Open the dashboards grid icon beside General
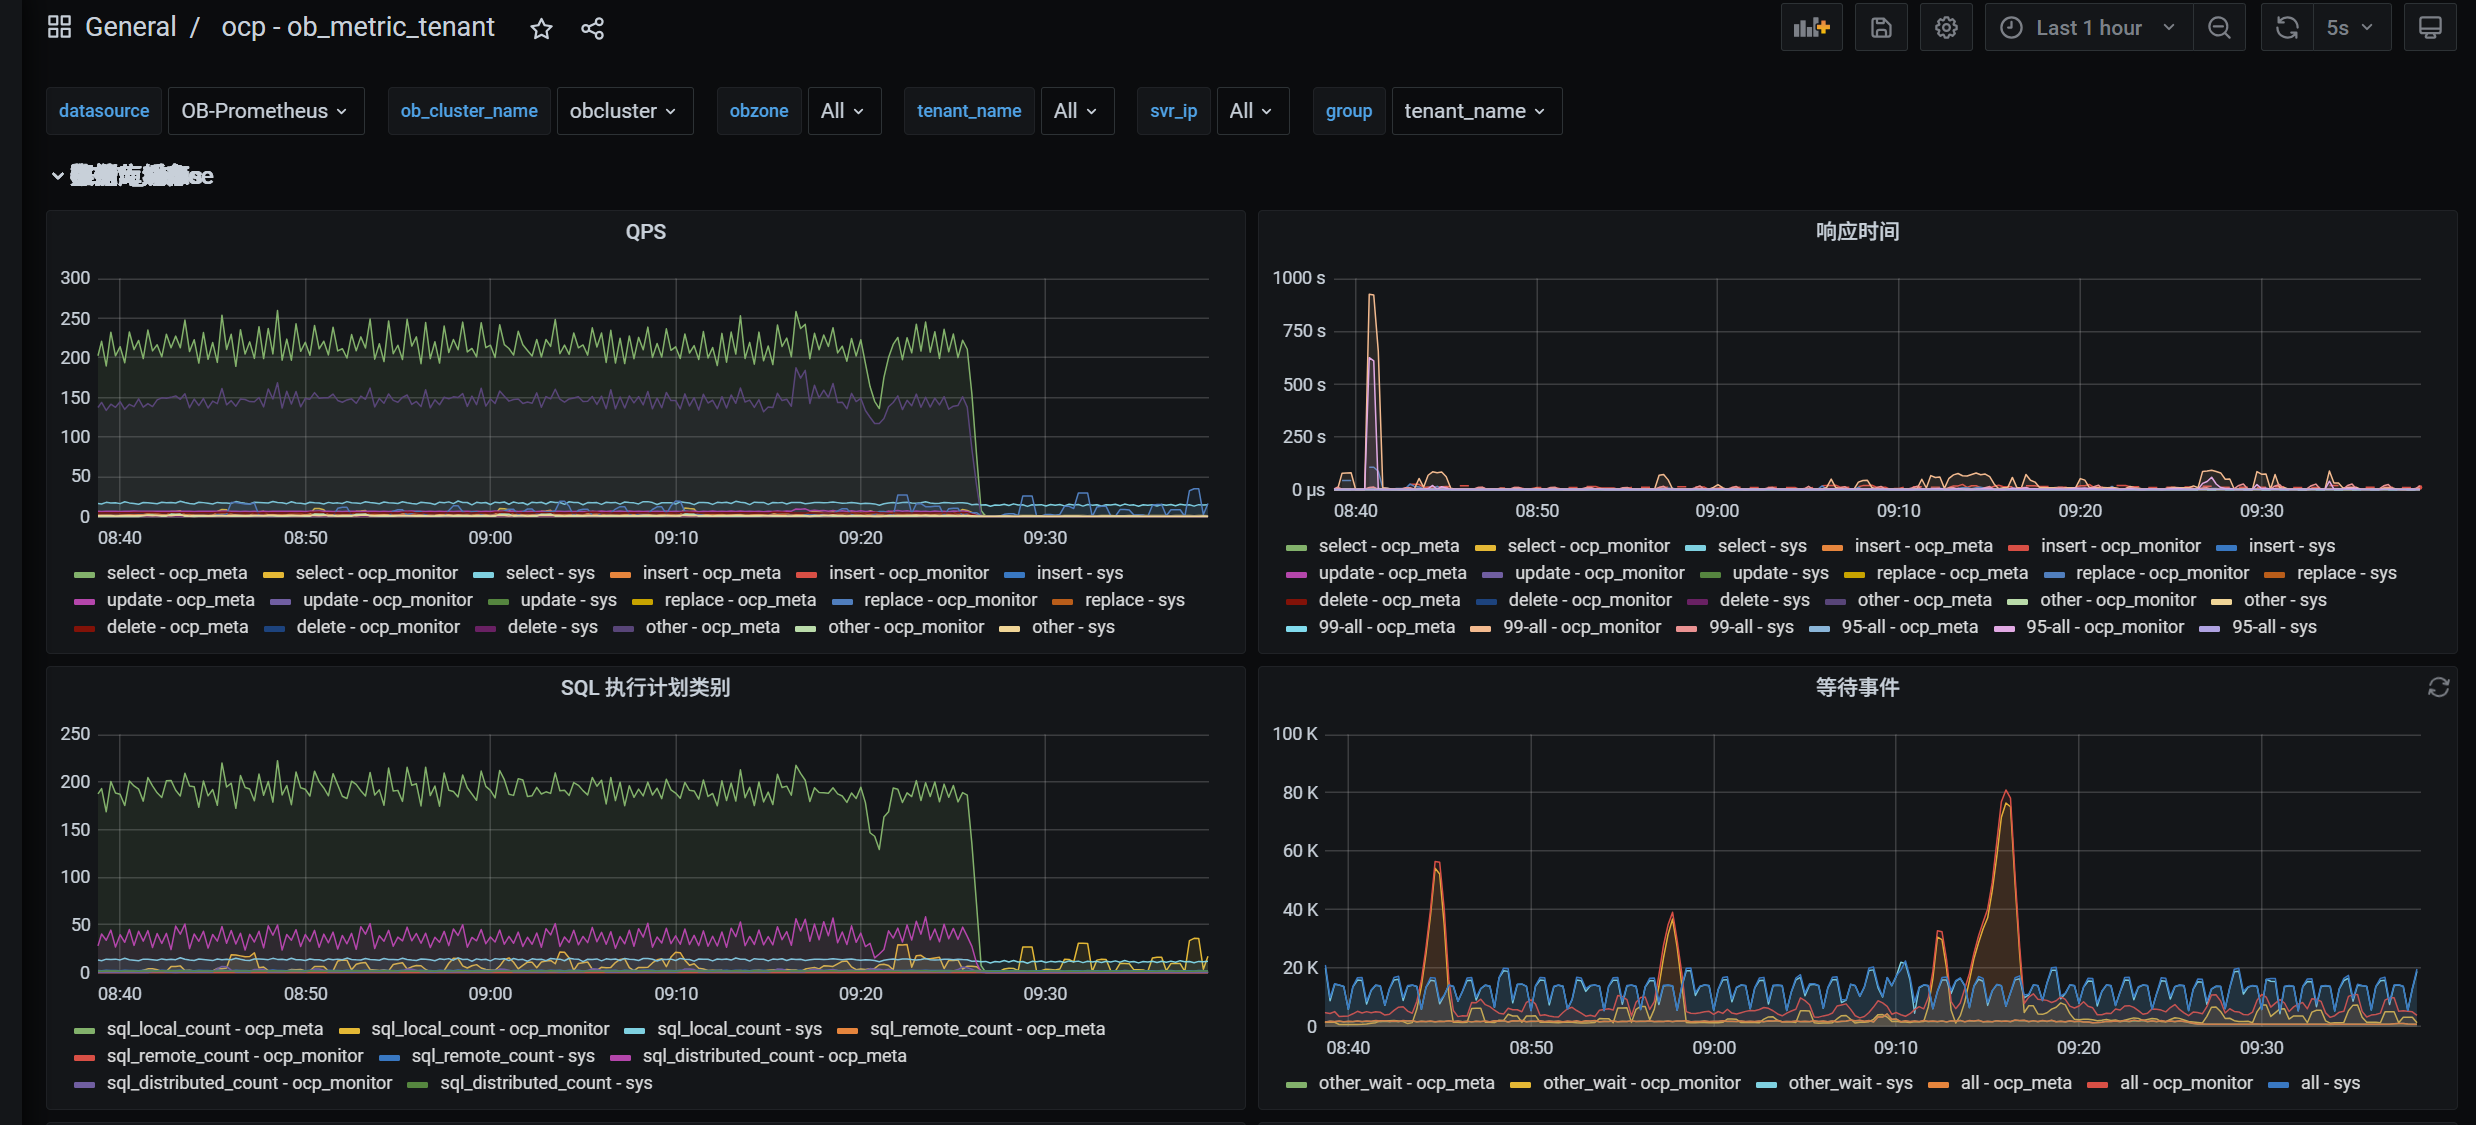The image size is (2476, 1125). (59, 27)
